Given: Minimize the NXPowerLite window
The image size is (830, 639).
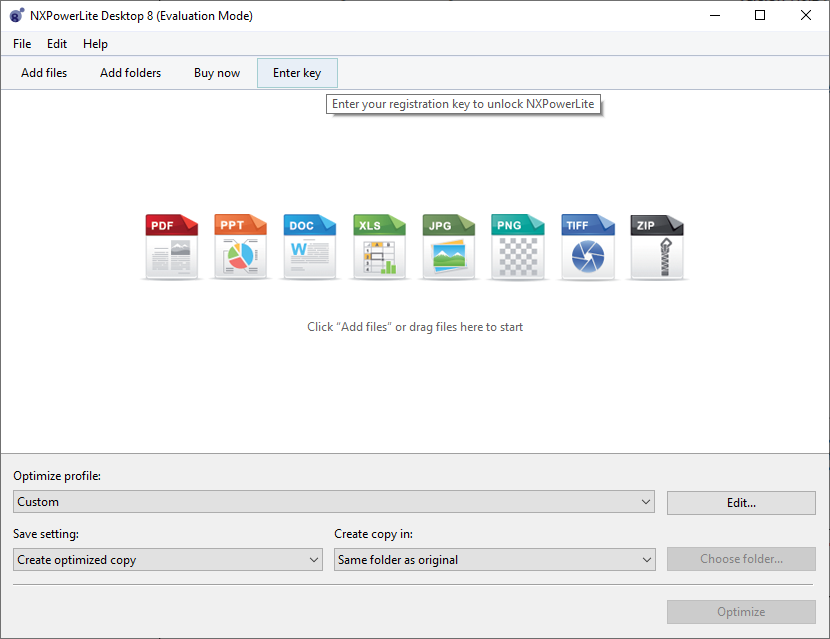Looking at the screenshot, I should coord(715,15).
